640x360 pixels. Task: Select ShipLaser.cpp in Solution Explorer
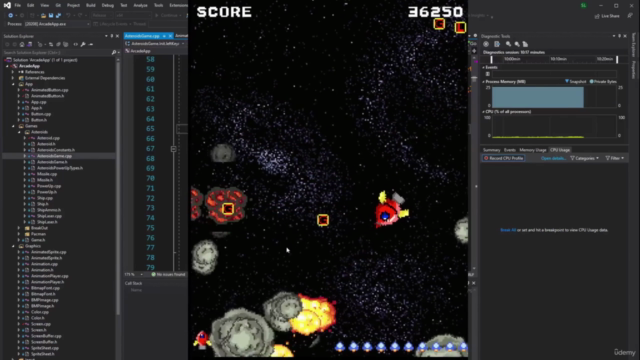pyautogui.click(x=49, y=216)
